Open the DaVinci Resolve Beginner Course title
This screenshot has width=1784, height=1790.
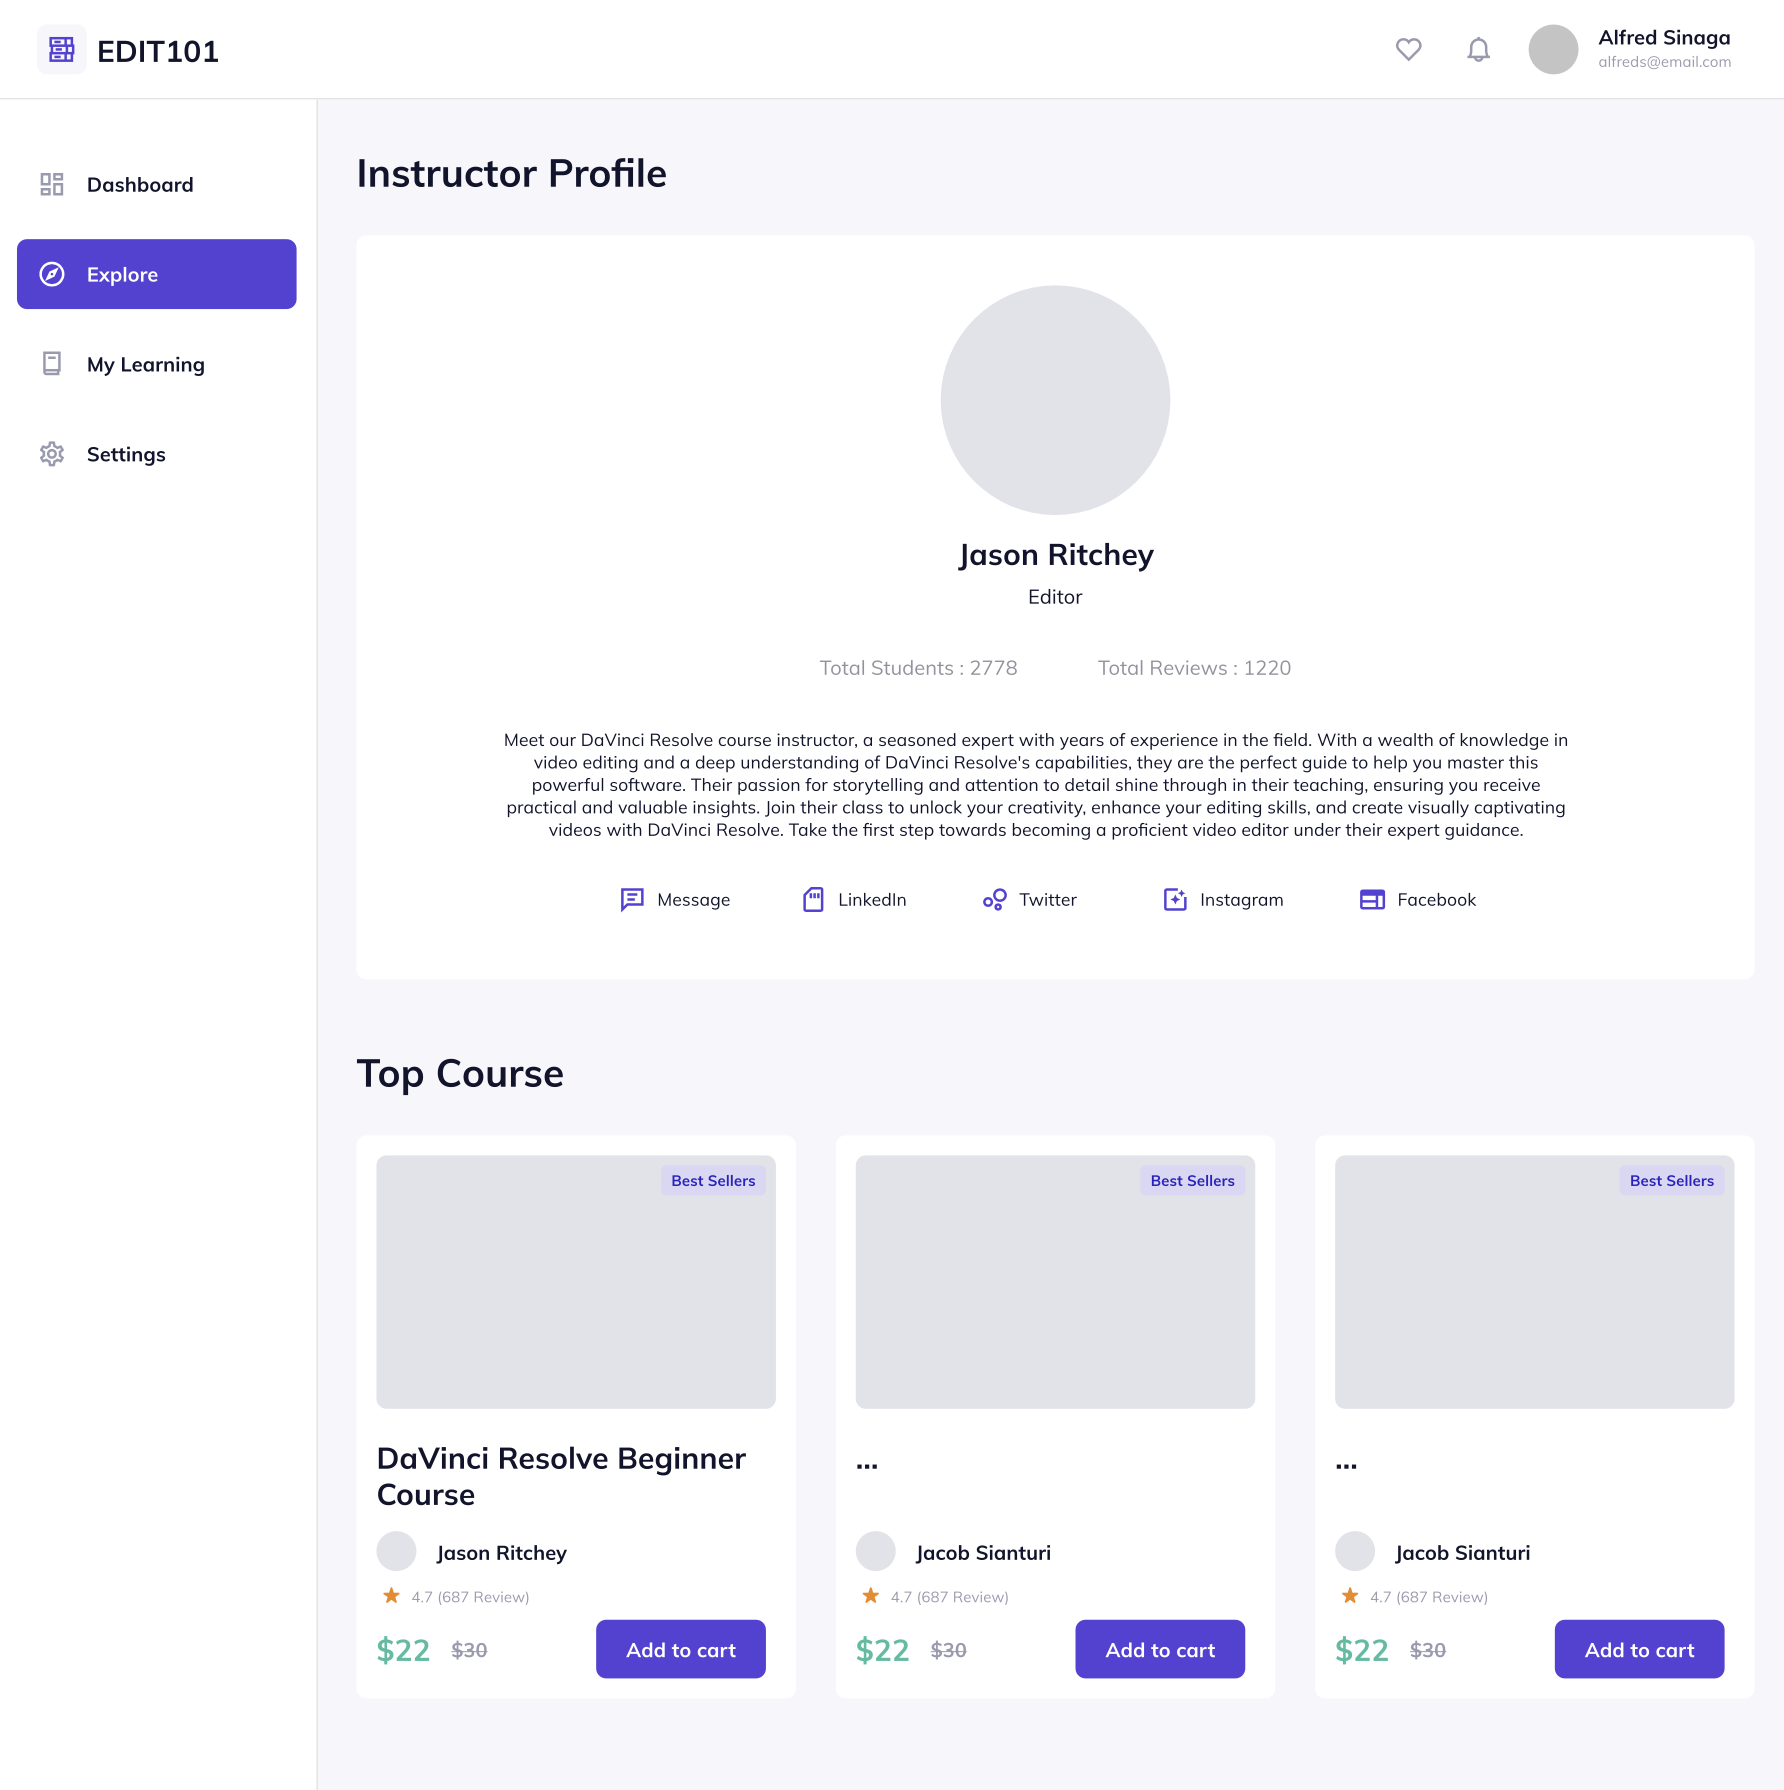561,1476
